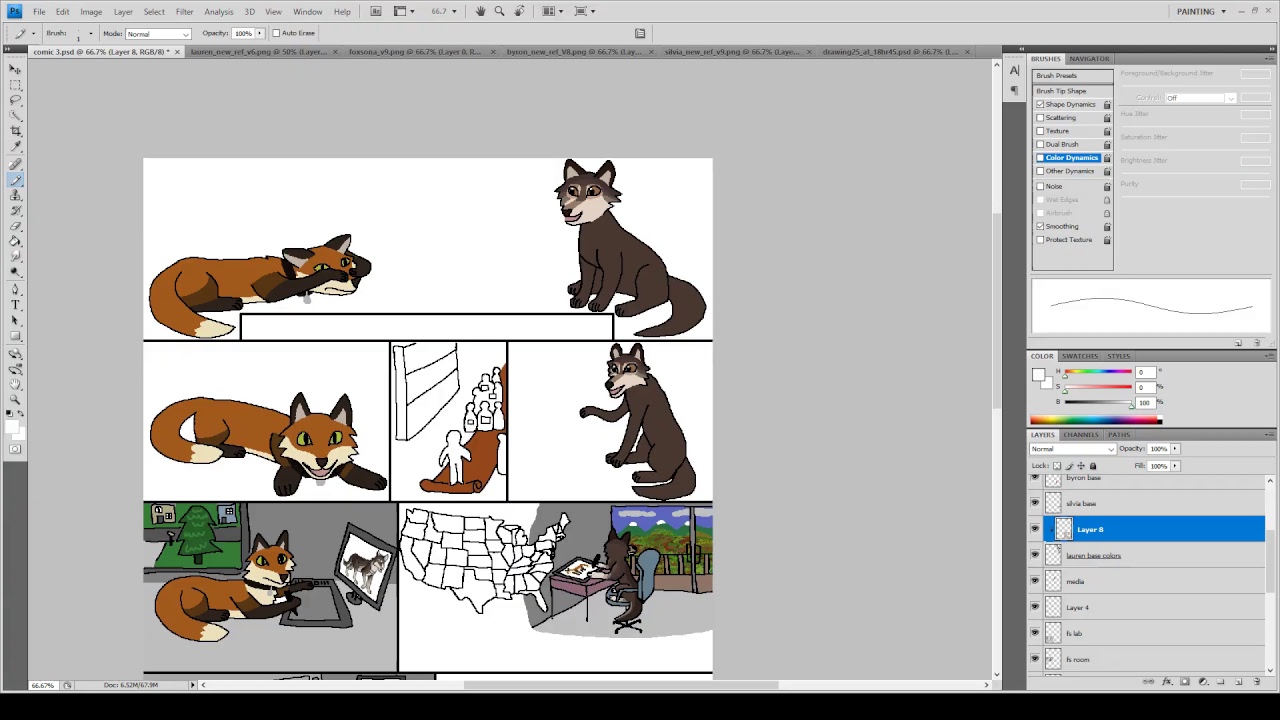The width and height of the screenshot is (1280, 720).
Task: Click the Zoom tool in the application bar
Action: 499,11
